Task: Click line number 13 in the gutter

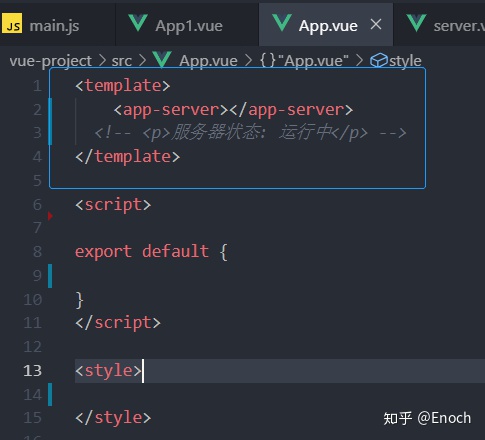Action: (x=33, y=371)
